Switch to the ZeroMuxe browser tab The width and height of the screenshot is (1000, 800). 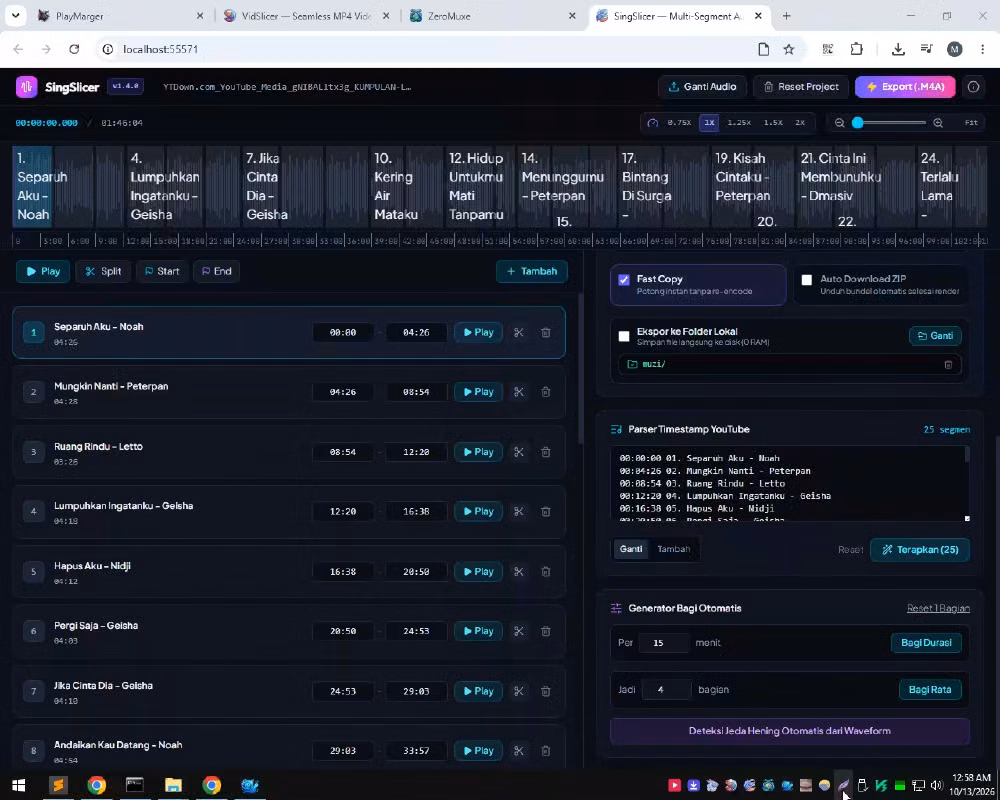[491, 16]
